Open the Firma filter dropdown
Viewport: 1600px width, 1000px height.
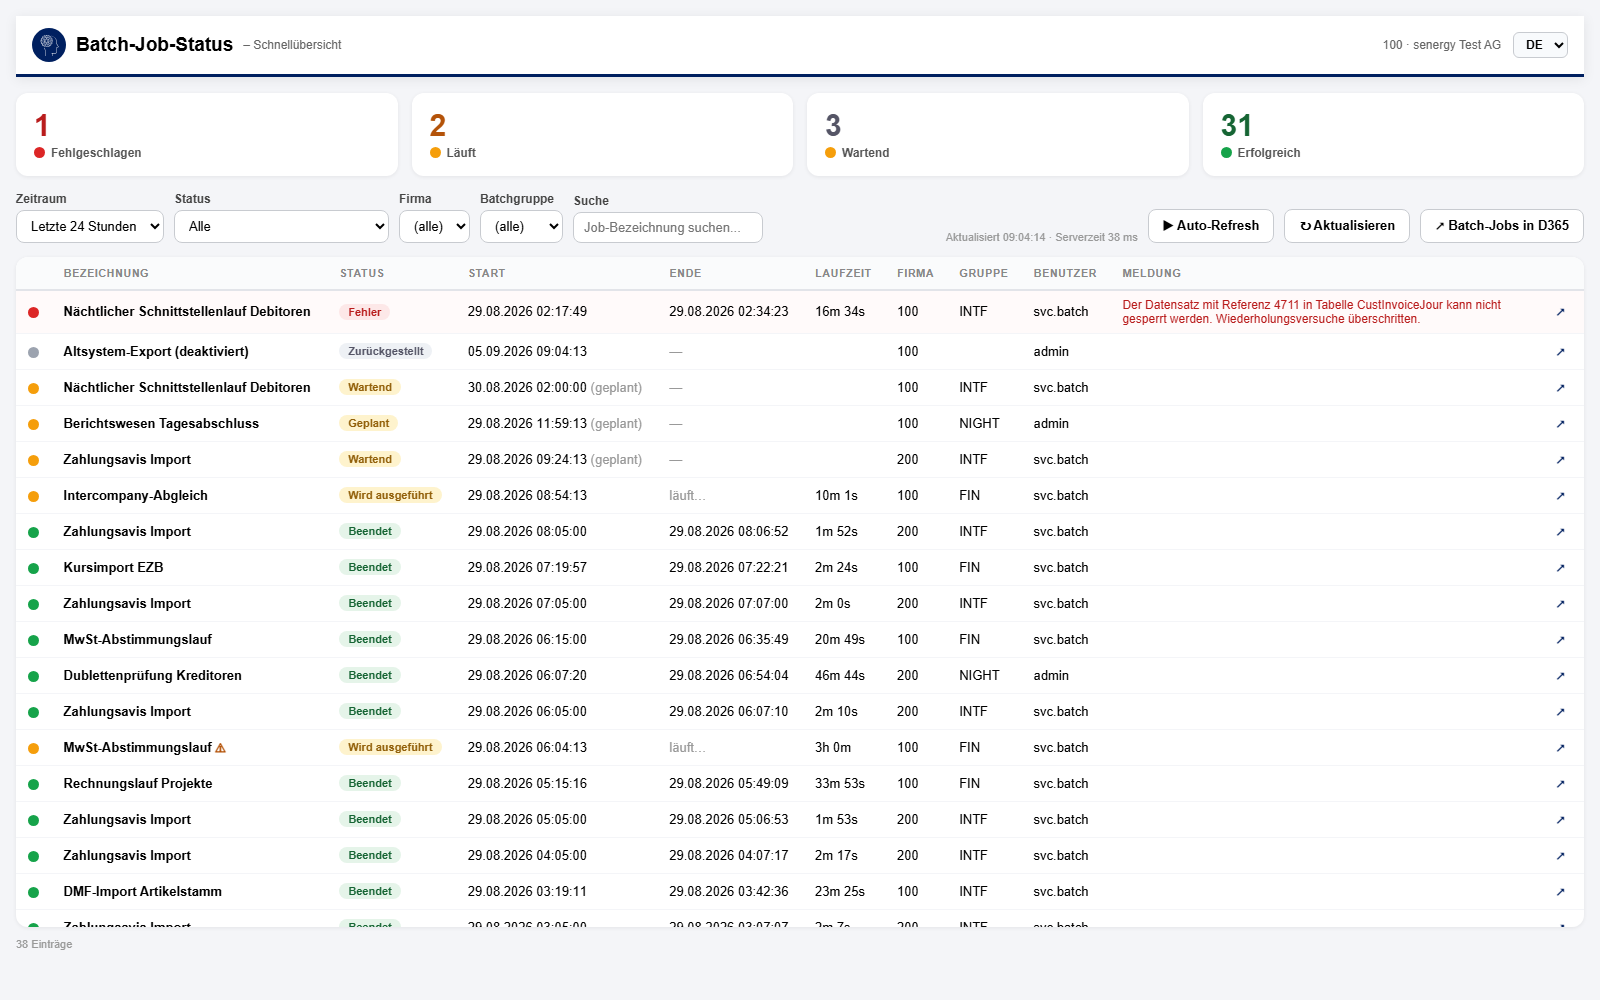[x=434, y=226]
